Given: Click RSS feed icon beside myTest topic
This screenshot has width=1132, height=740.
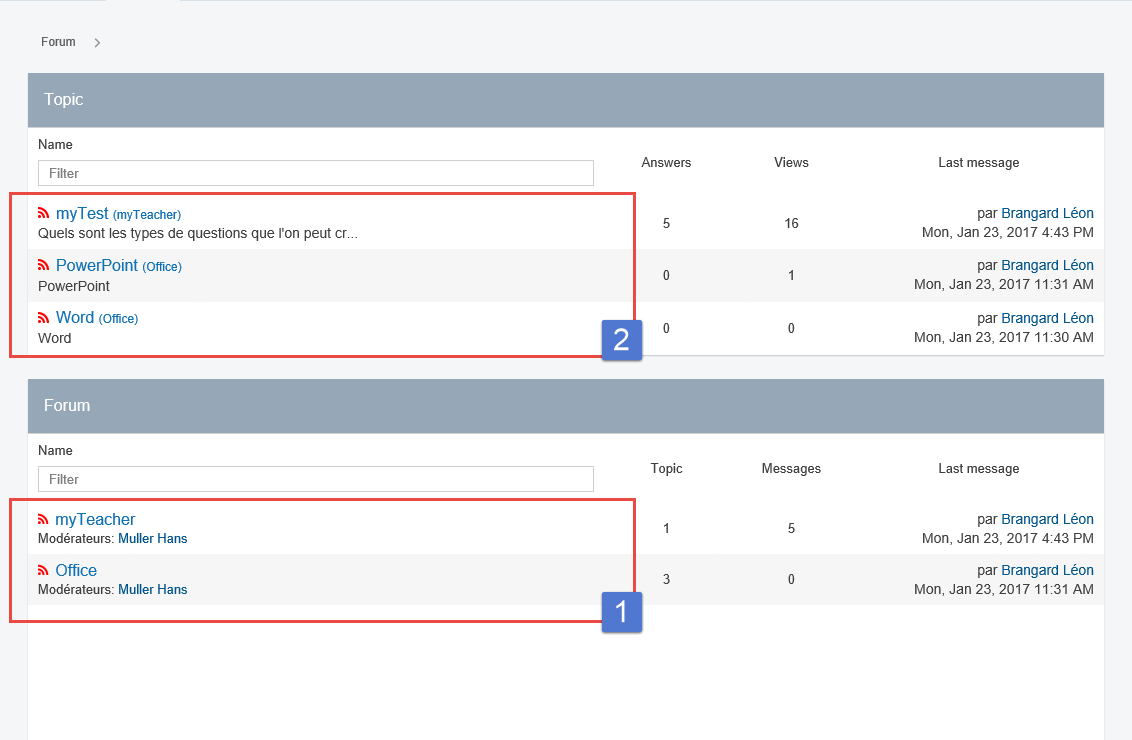Looking at the screenshot, I should 43,213.
